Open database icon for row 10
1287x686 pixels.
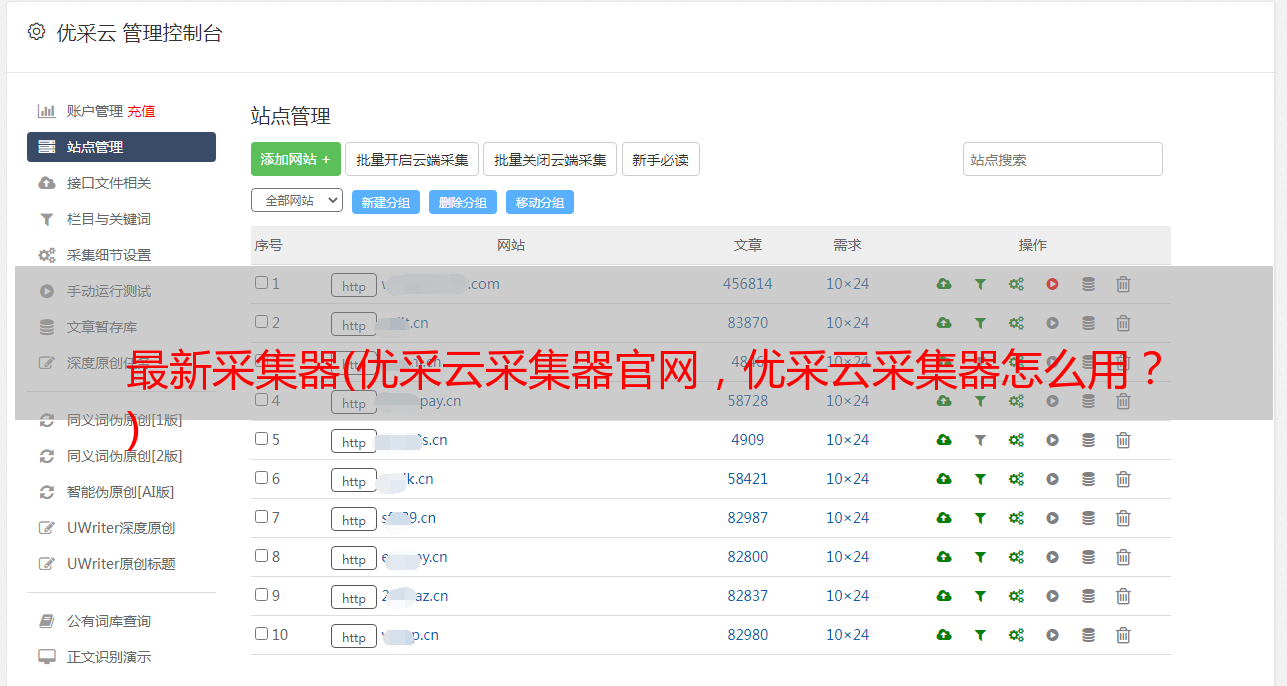[x=1088, y=635]
